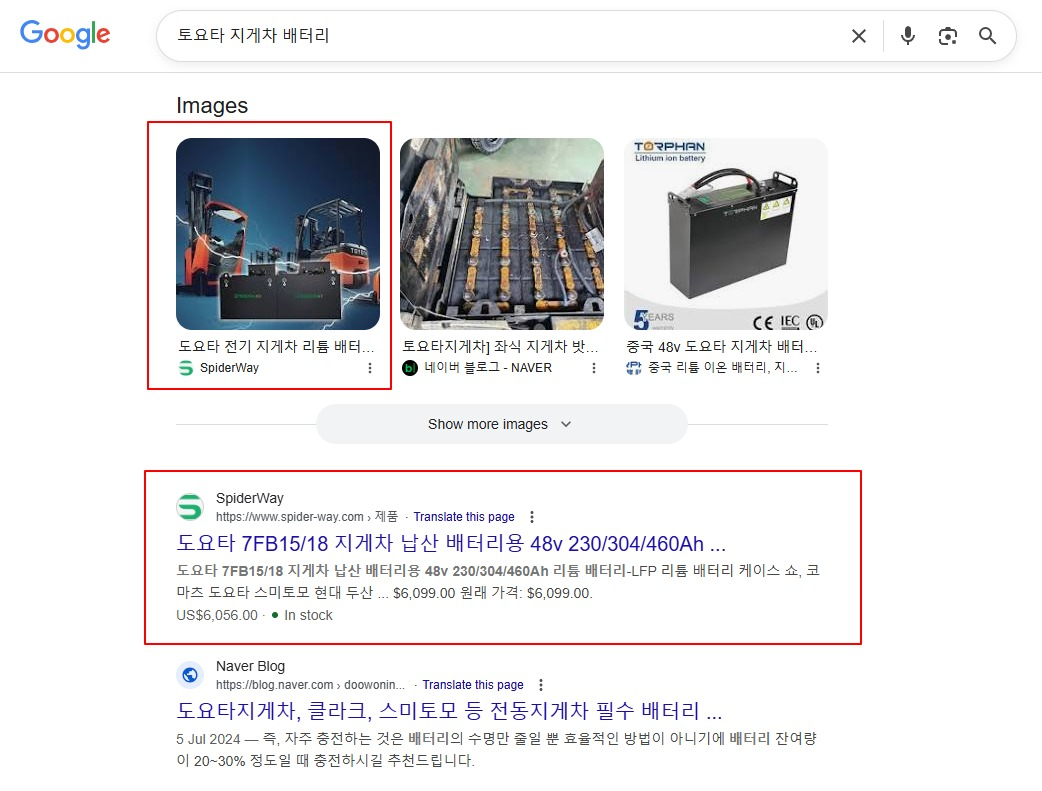
Task: Open three-dot menu on Torphan battery image
Action: tap(818, 368)
